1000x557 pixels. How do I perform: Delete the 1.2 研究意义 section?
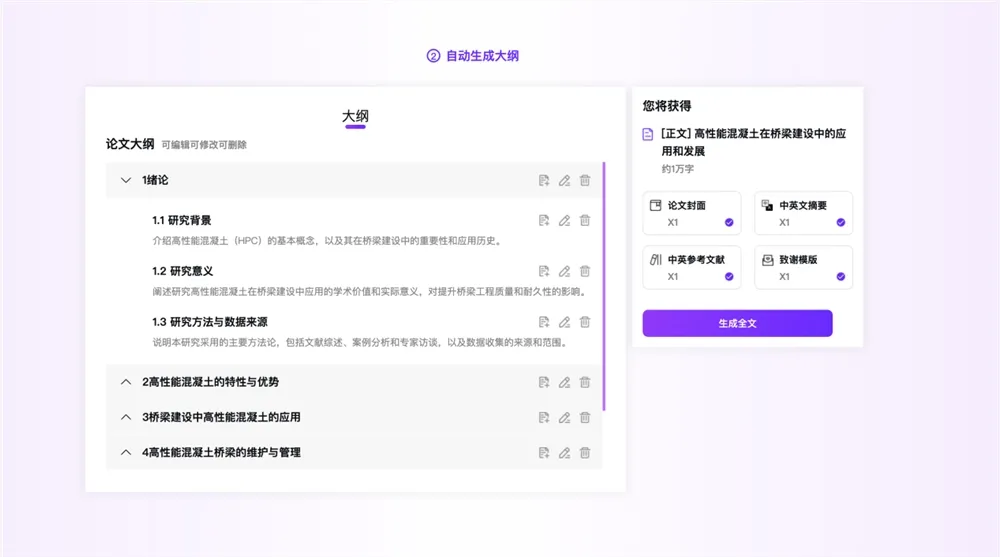click(x=585, y=271)
